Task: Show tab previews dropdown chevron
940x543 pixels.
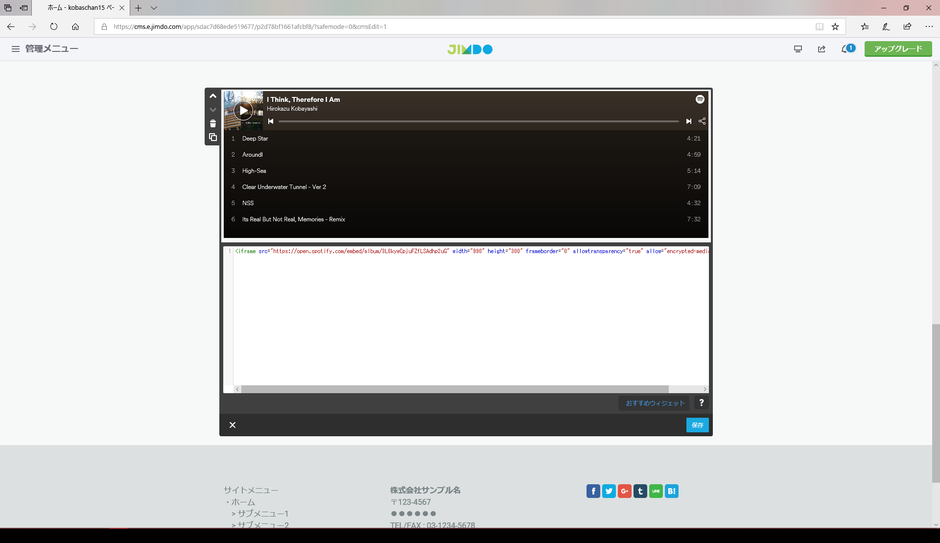Action: 153,8
